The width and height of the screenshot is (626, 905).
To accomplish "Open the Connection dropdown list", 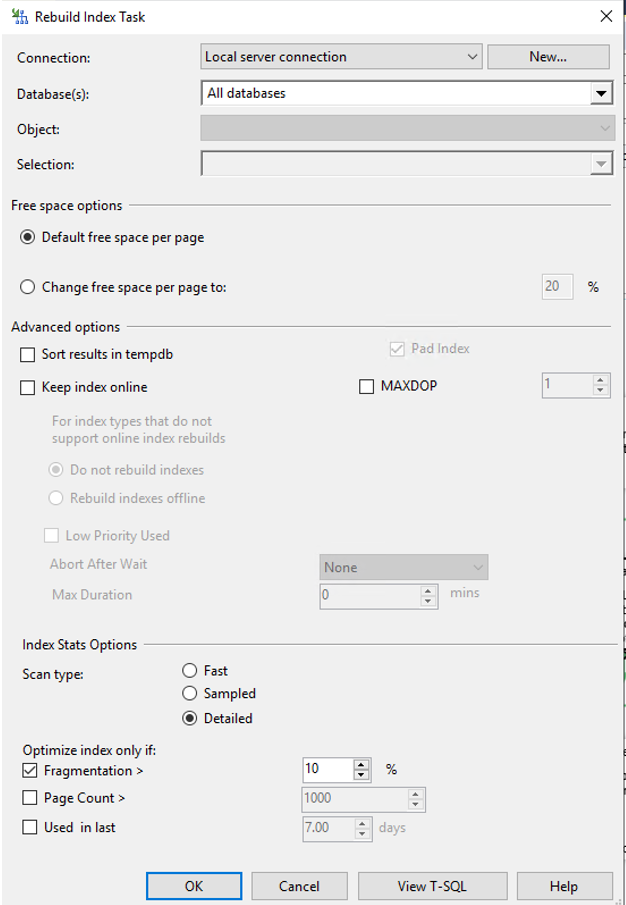I will [x=472, y=57].
